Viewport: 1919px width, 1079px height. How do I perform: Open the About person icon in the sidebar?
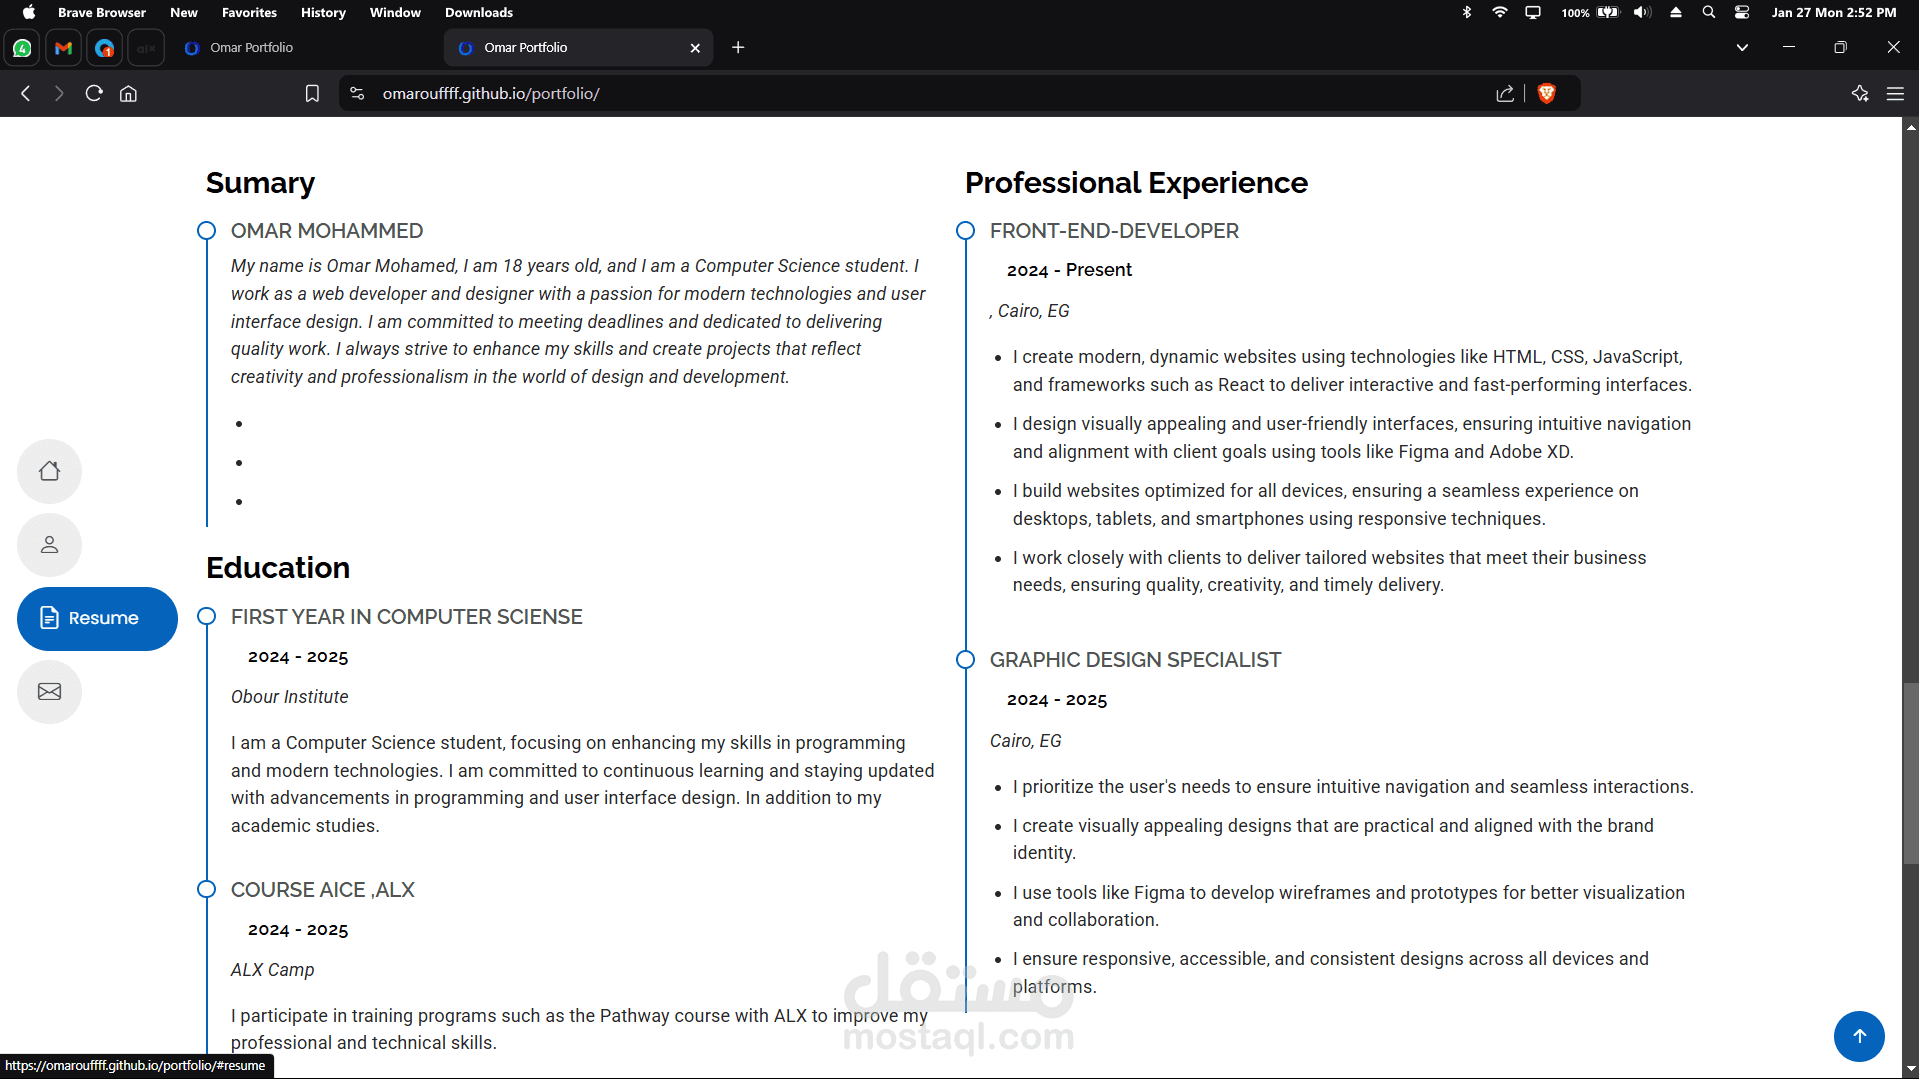[49, 545]
